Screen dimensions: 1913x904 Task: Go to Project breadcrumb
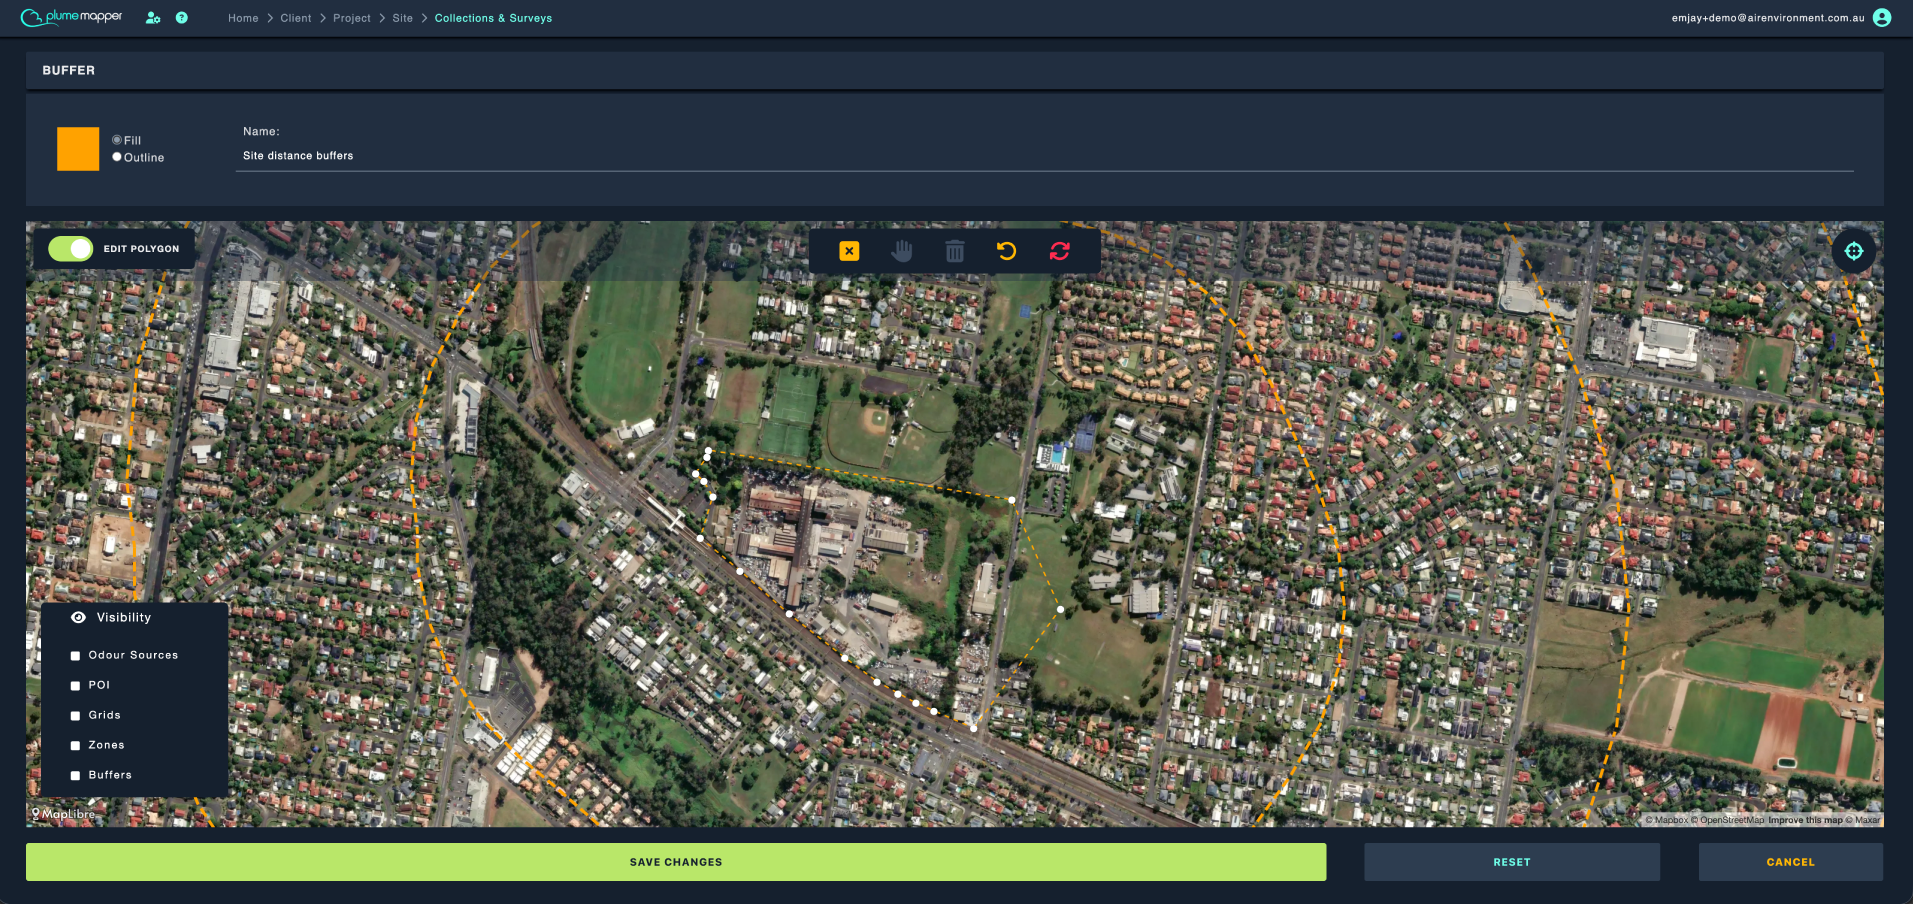[x=352, y=18]
